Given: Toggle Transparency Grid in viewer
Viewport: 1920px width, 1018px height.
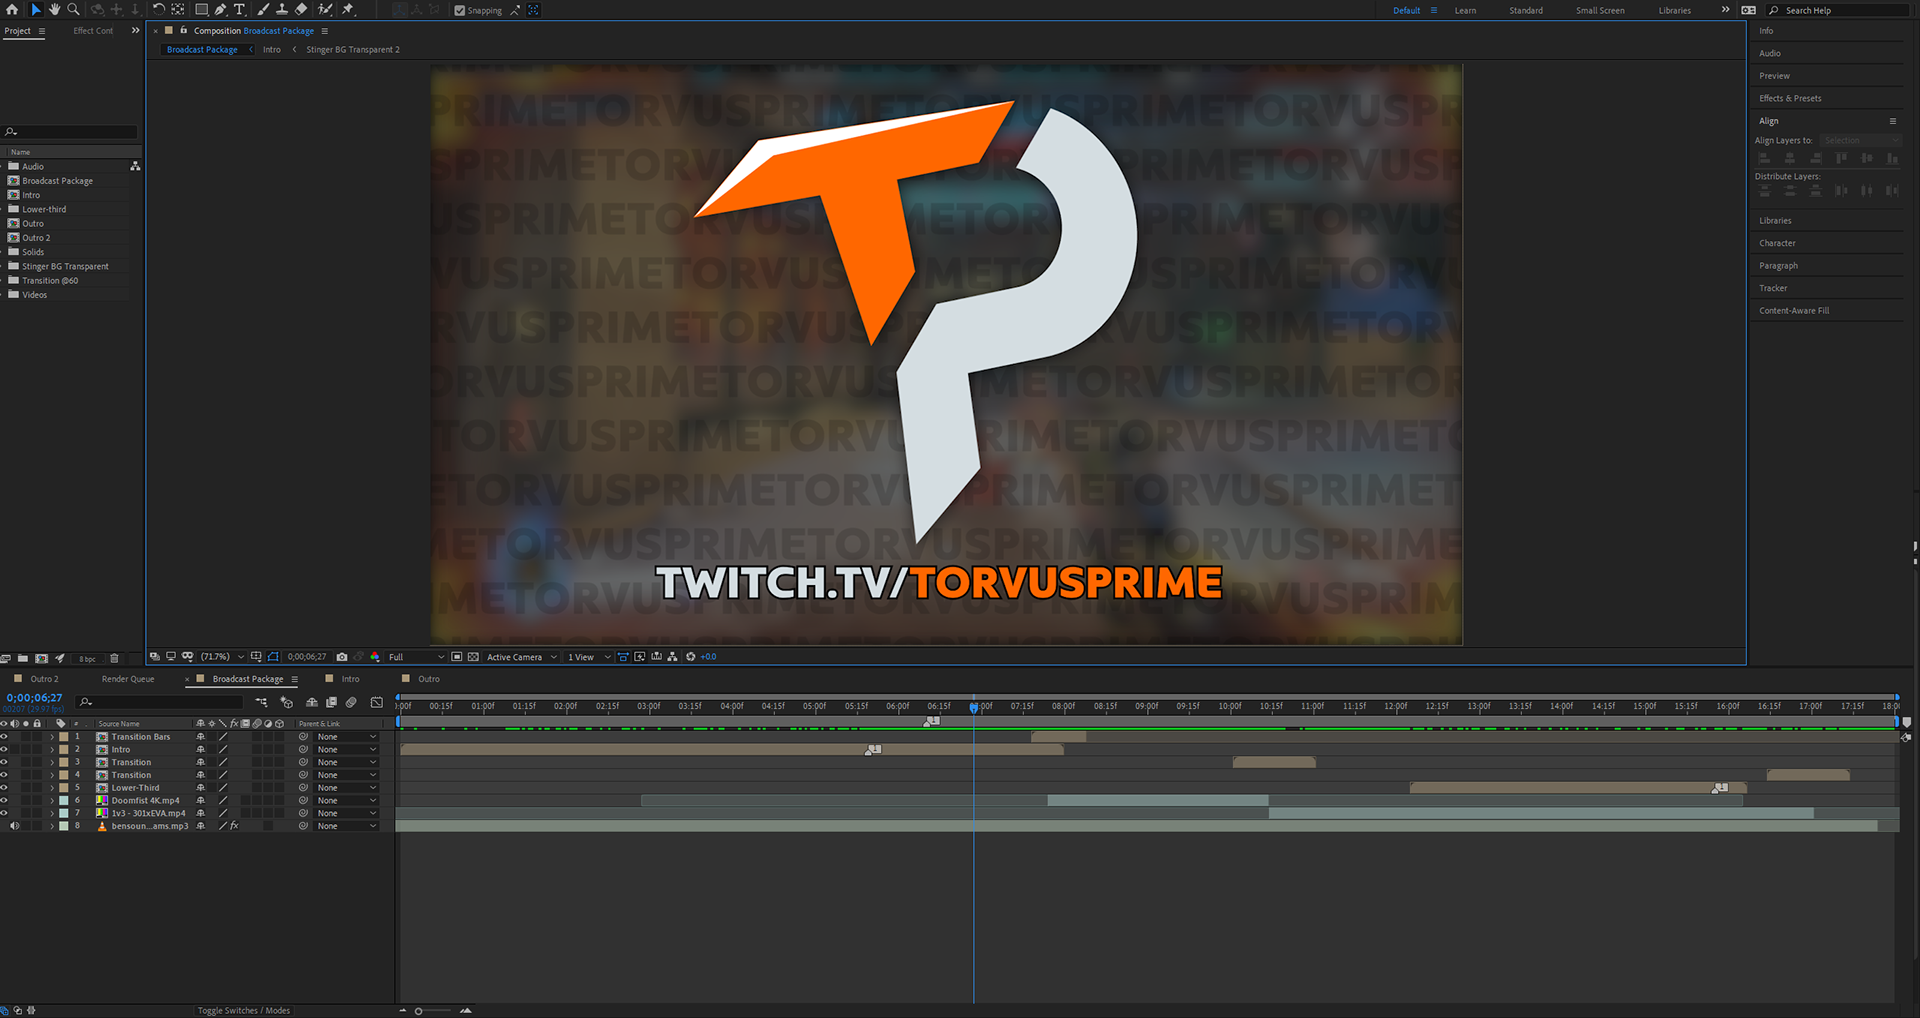Looking at the screenshot, I should click(474, 657).
